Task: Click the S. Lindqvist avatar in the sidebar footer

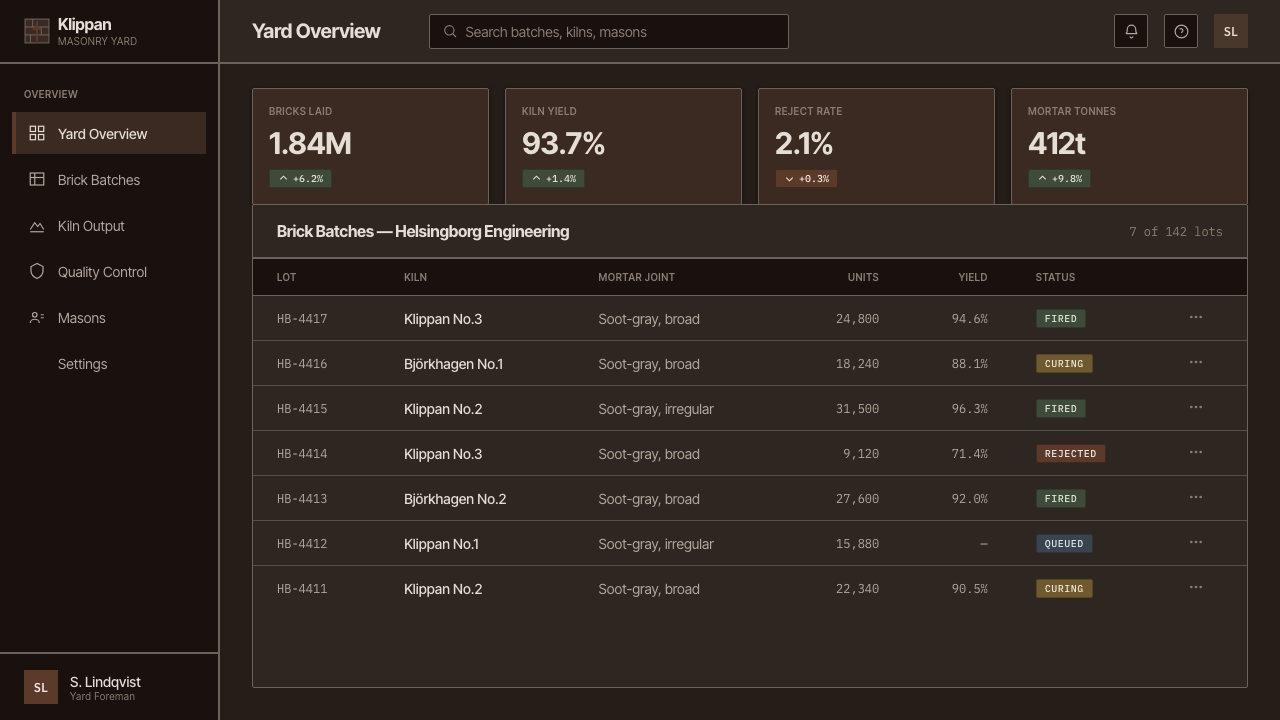Action: [41, 687]
